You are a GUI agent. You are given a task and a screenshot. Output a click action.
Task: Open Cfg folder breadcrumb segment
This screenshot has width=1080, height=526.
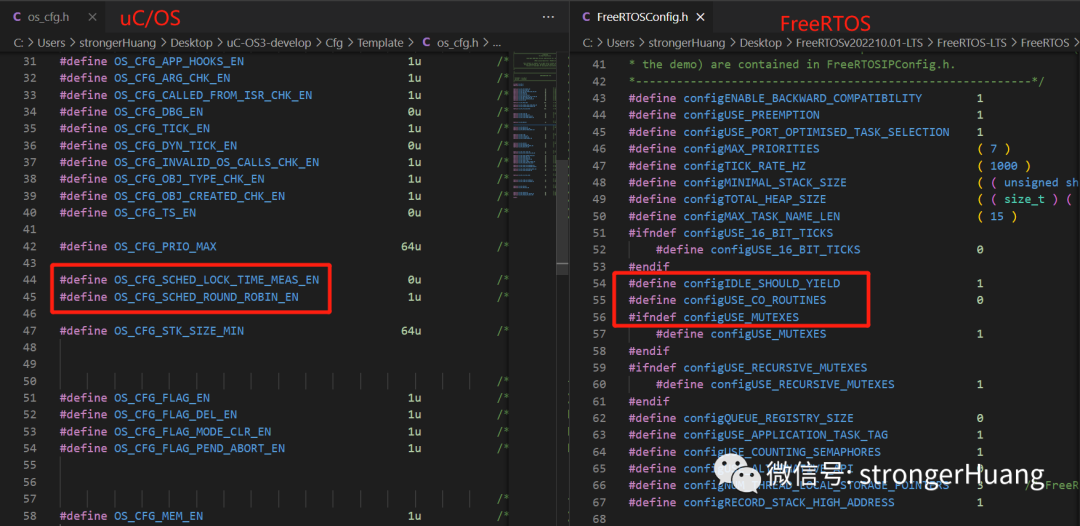(x=334, y=43)
